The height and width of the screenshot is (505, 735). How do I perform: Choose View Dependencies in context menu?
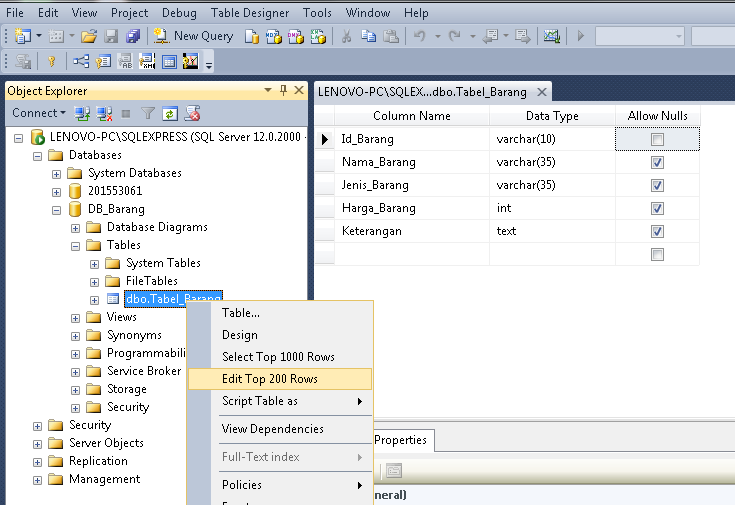pos(280,429)
